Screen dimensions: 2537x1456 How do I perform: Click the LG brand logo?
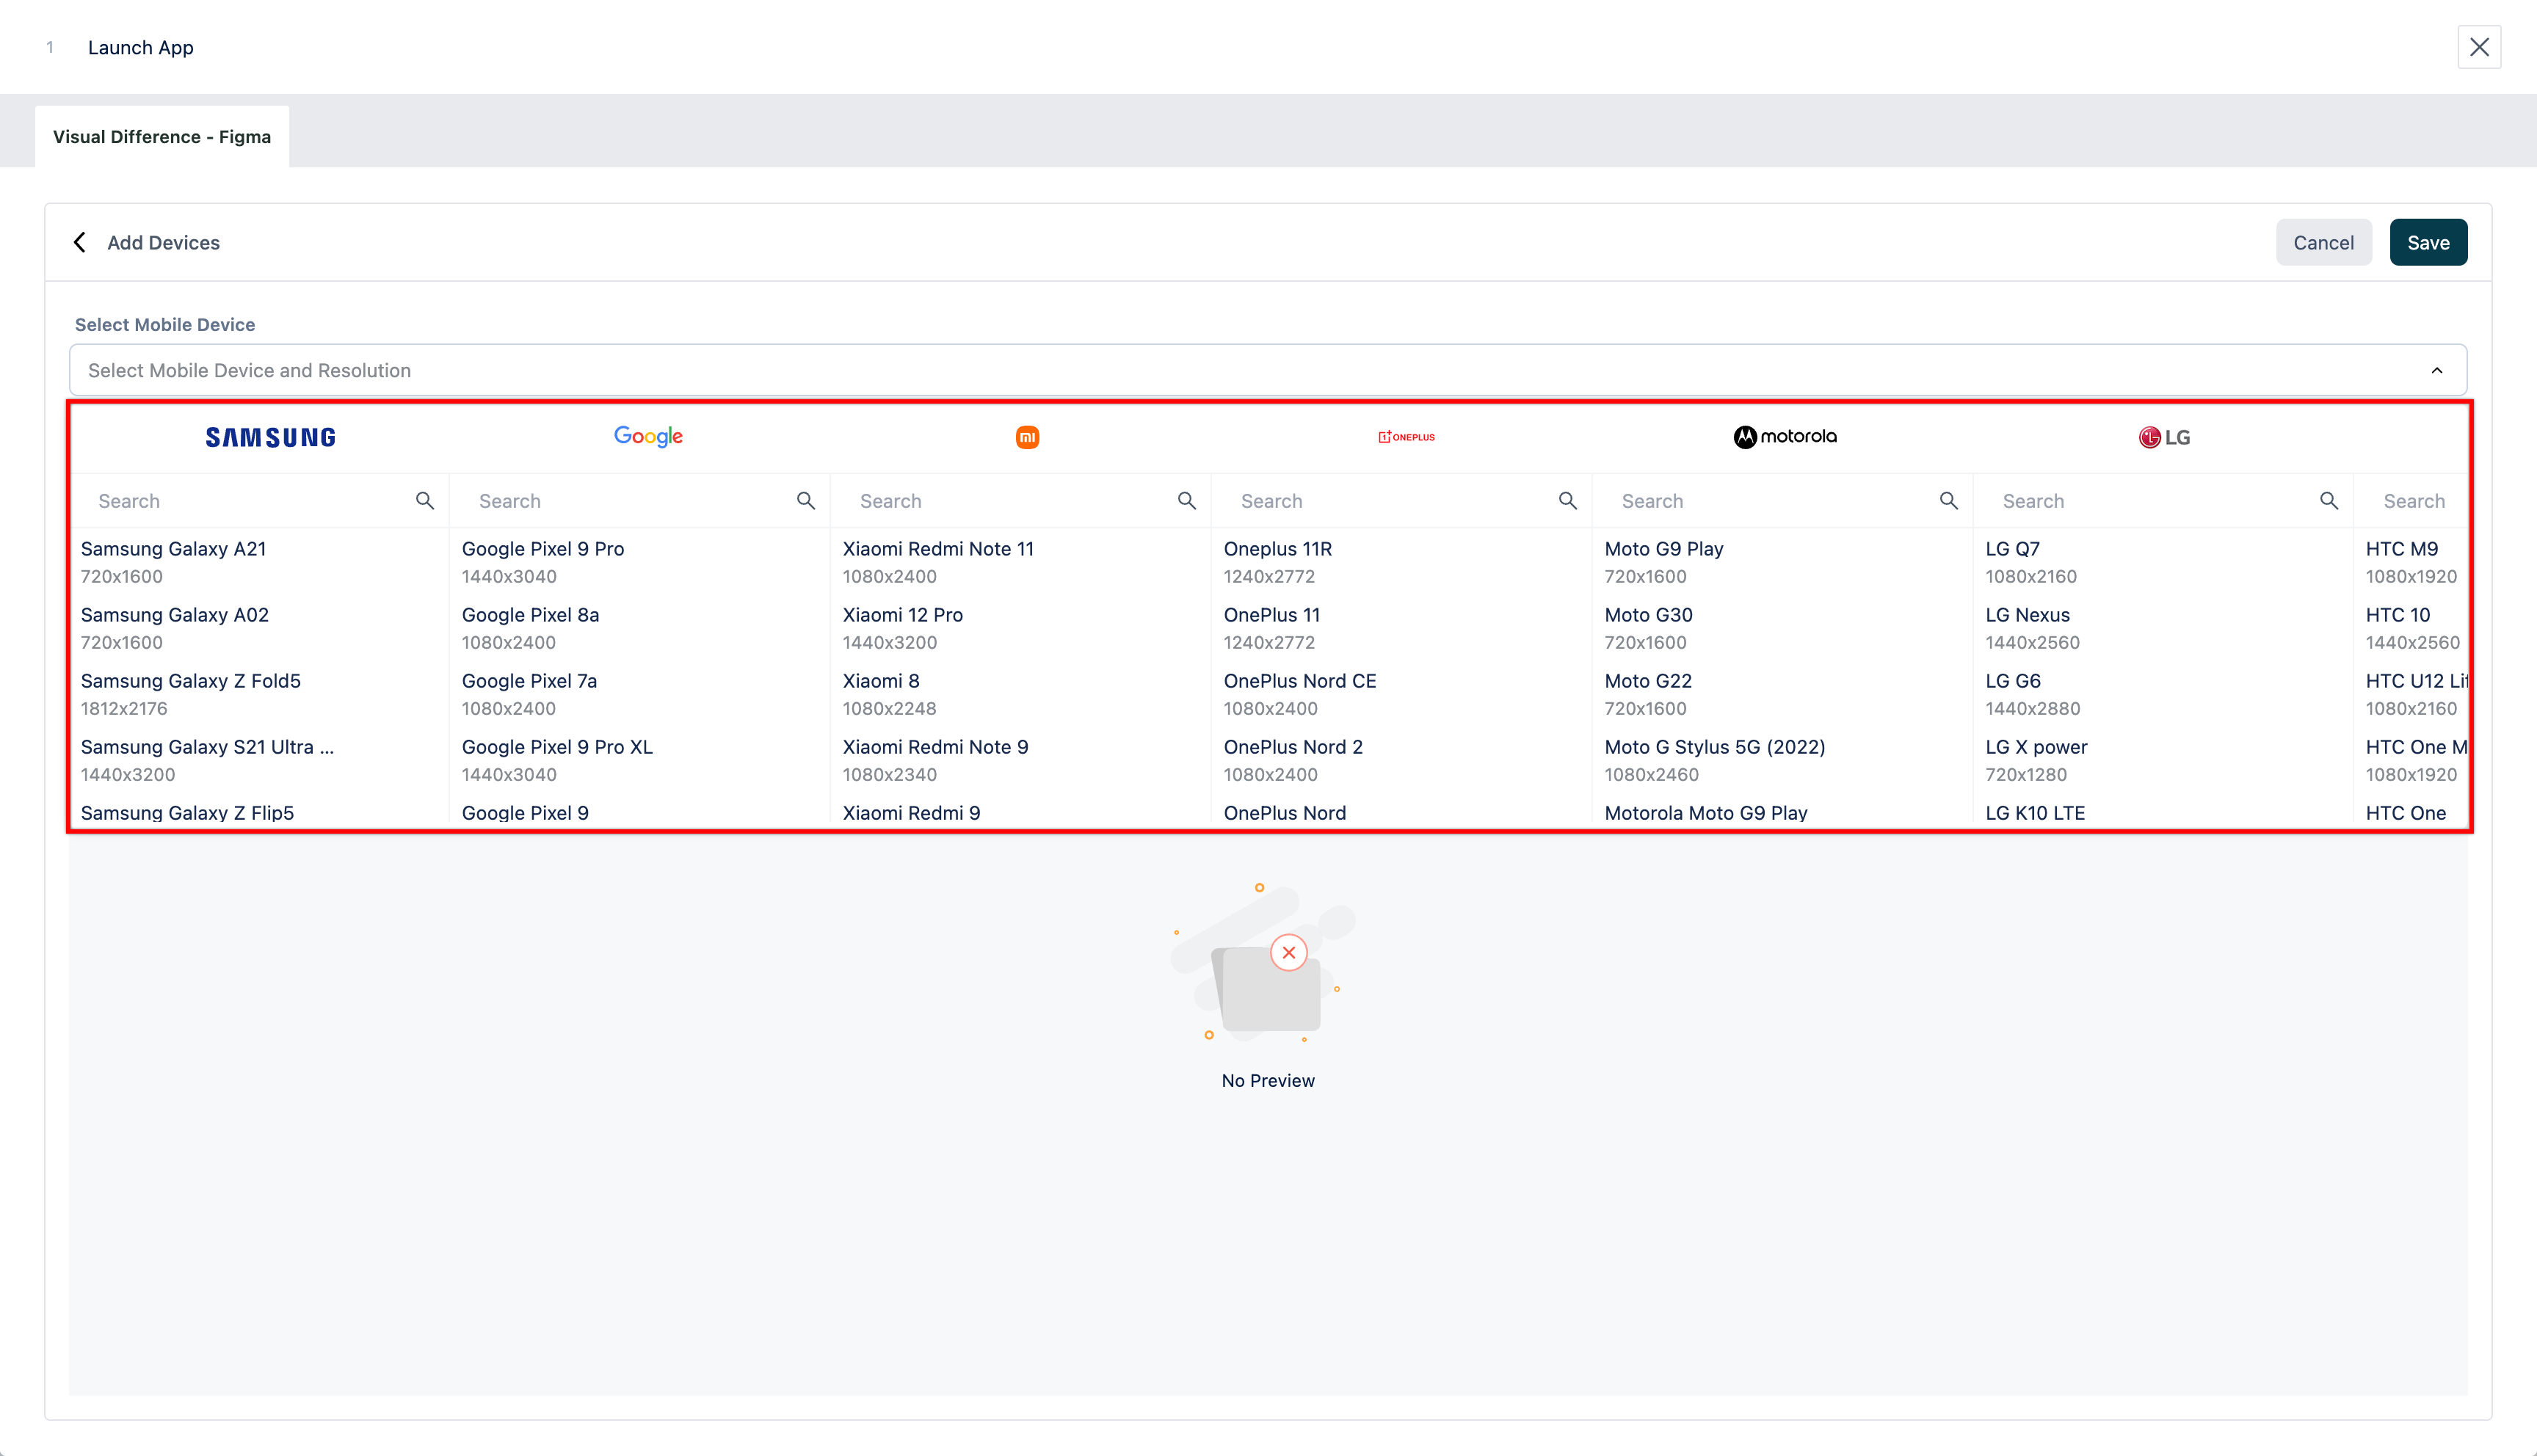pyautogui.click(x=2164, y=437)
